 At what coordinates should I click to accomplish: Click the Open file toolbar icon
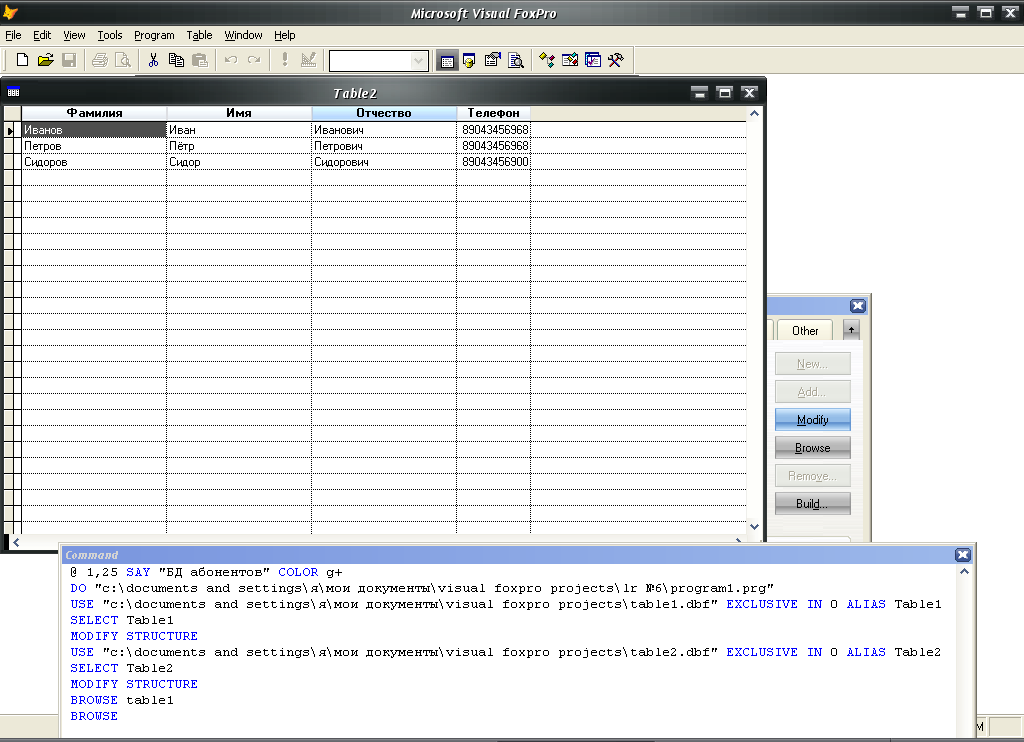click(x=45, y=60)
